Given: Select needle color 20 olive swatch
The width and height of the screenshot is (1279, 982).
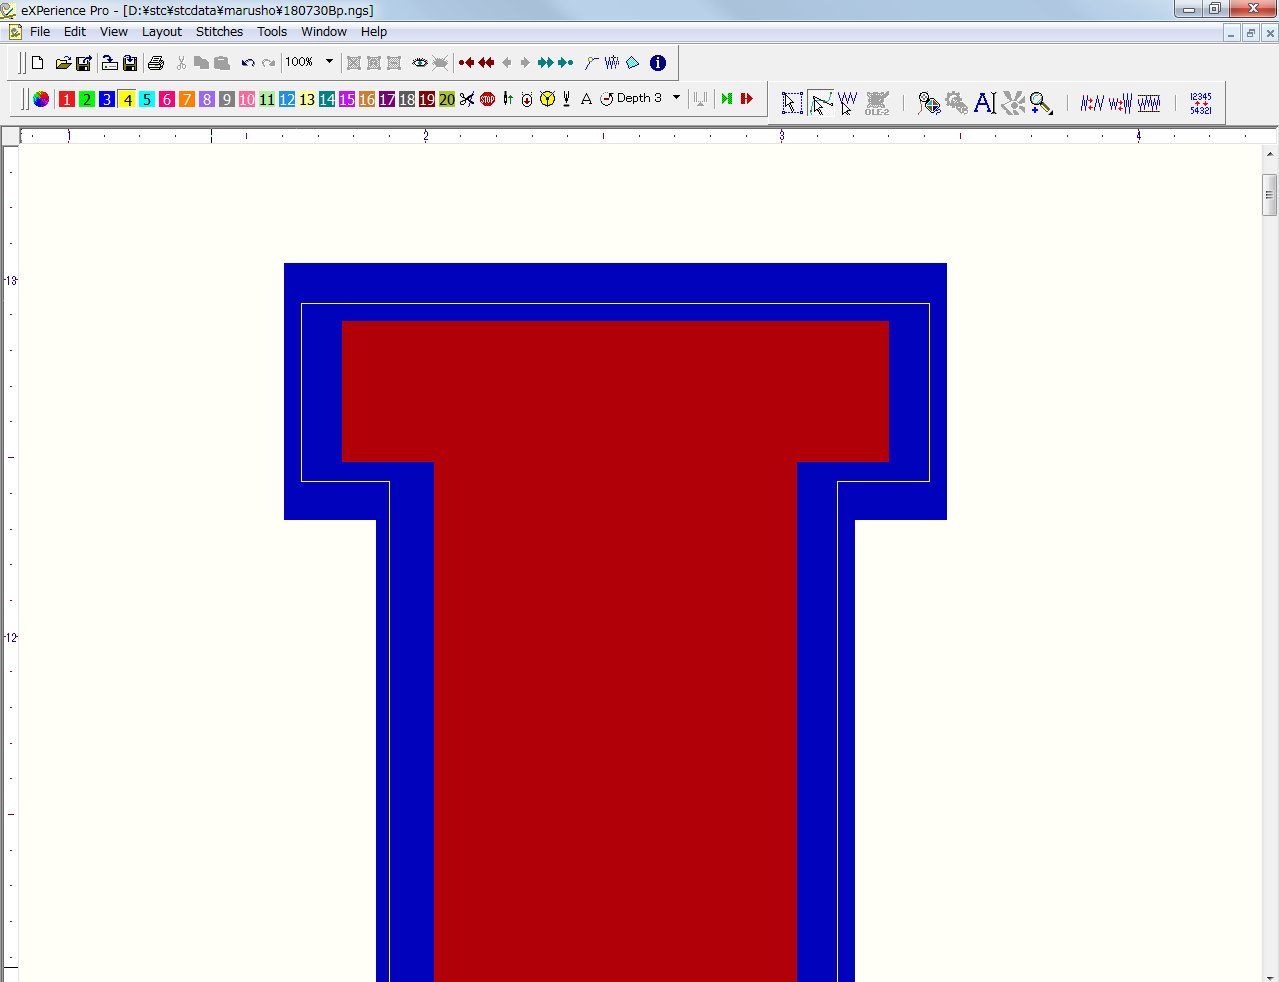Looking at the screenshot, I should 447,99.
